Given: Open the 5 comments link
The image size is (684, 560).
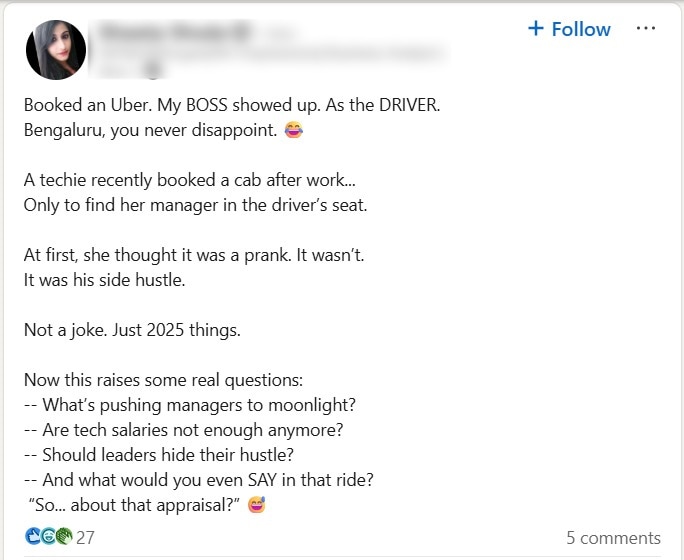Looking at the screenshot, I should (613, 538).
